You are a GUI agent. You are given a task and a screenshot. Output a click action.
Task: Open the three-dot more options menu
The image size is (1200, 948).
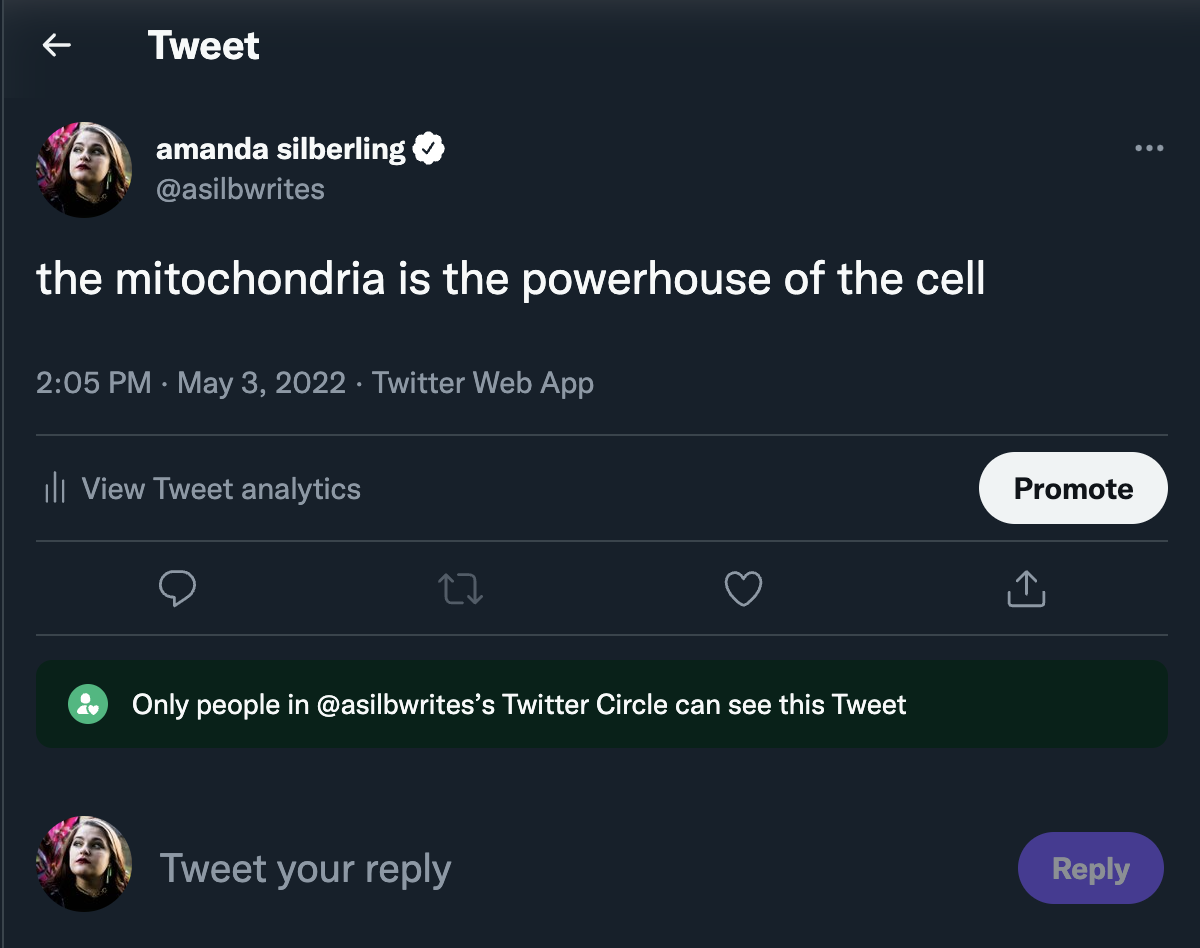pyautogui.click(x=1149, y=149)
